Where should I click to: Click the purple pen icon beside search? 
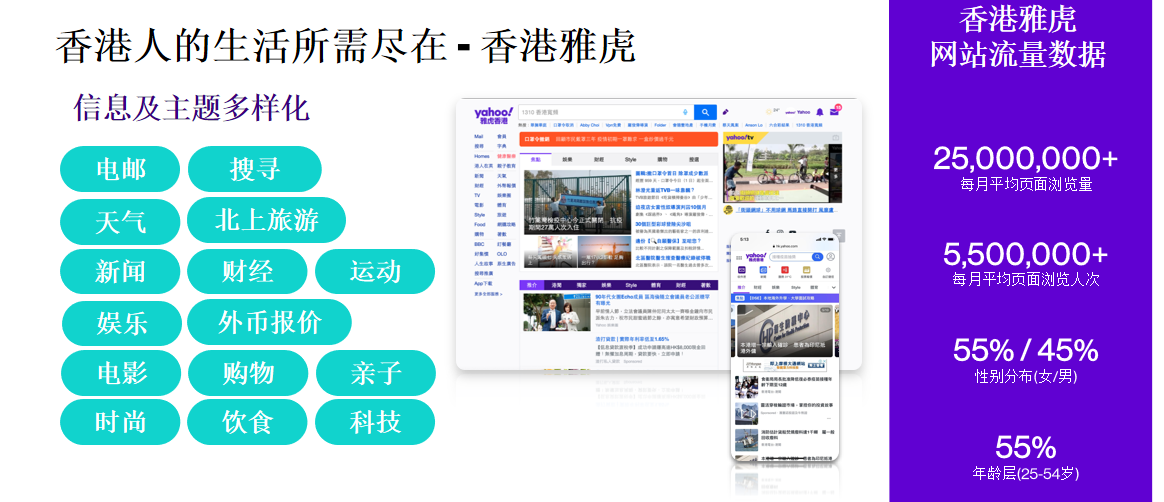[725, 112]
